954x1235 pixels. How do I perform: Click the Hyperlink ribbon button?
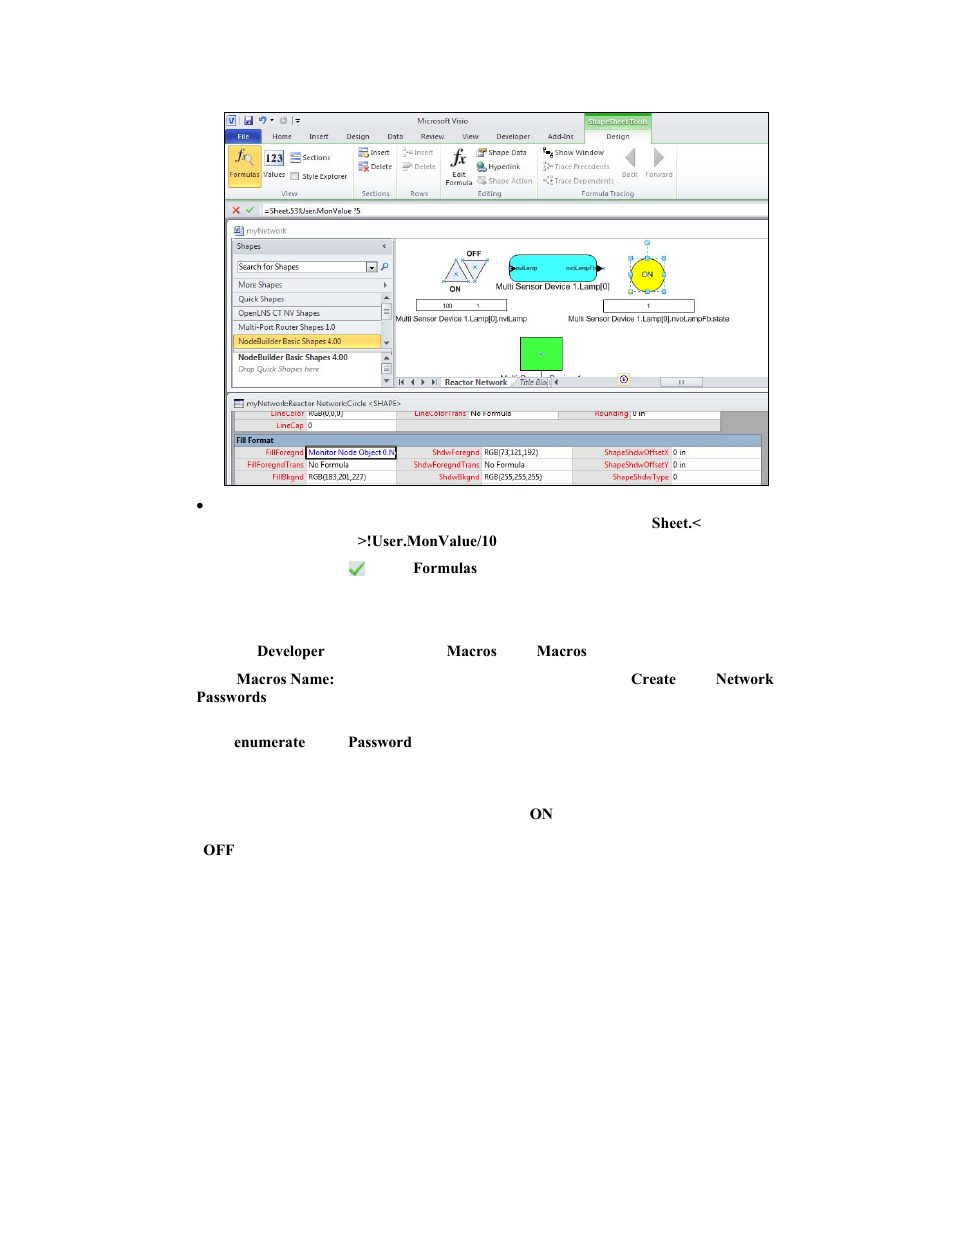pyautogui.click(x=499, y=167)
